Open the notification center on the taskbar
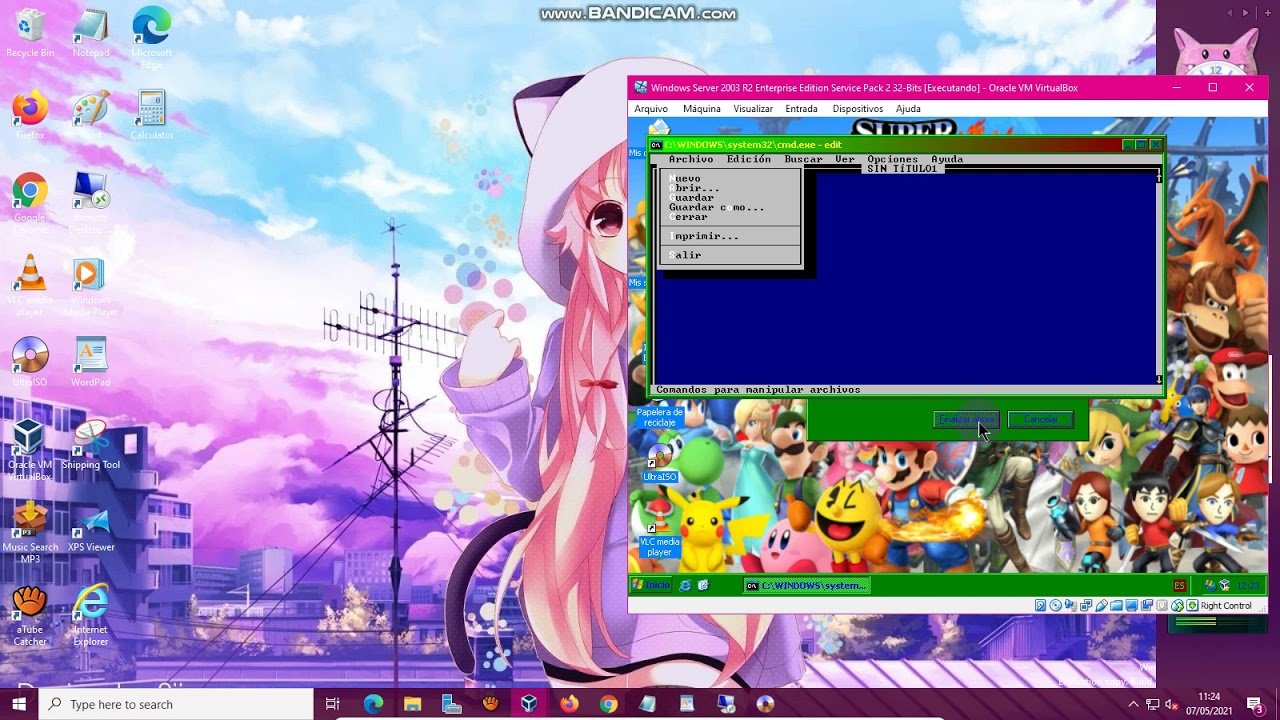This screenshot has height=720, width=1280. pos(1255,704)
